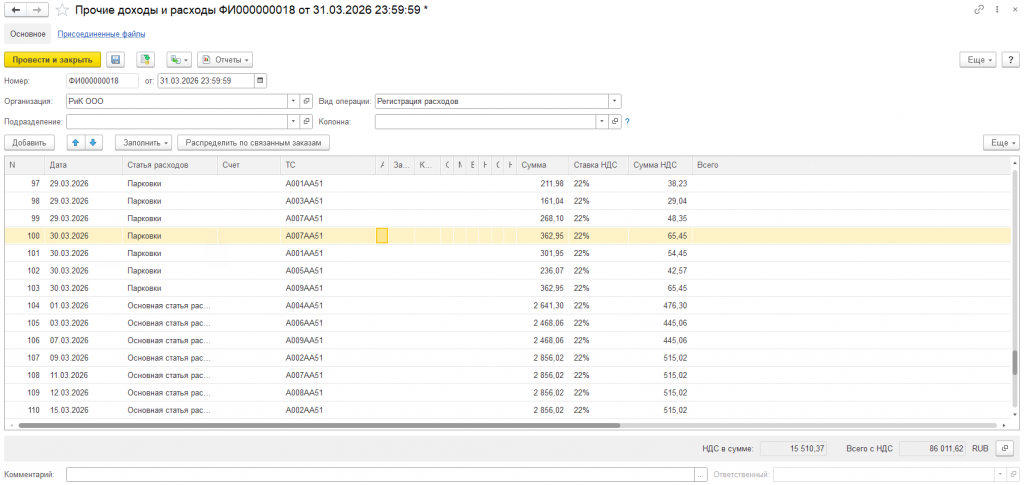Screen dimensions: 1024x485
Task: Click the Подразделение input field
Action: (x=177, y=121)
